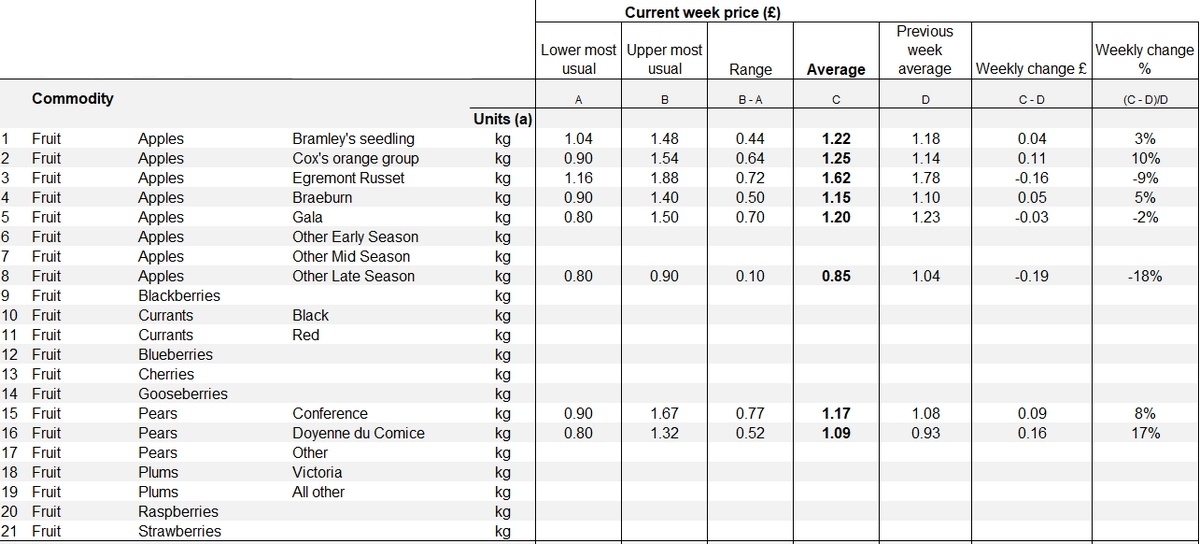Viewport: 1200px width, 544px height.
Task: Click the 'Weekly change %' column header
Action: [1144, 59]
